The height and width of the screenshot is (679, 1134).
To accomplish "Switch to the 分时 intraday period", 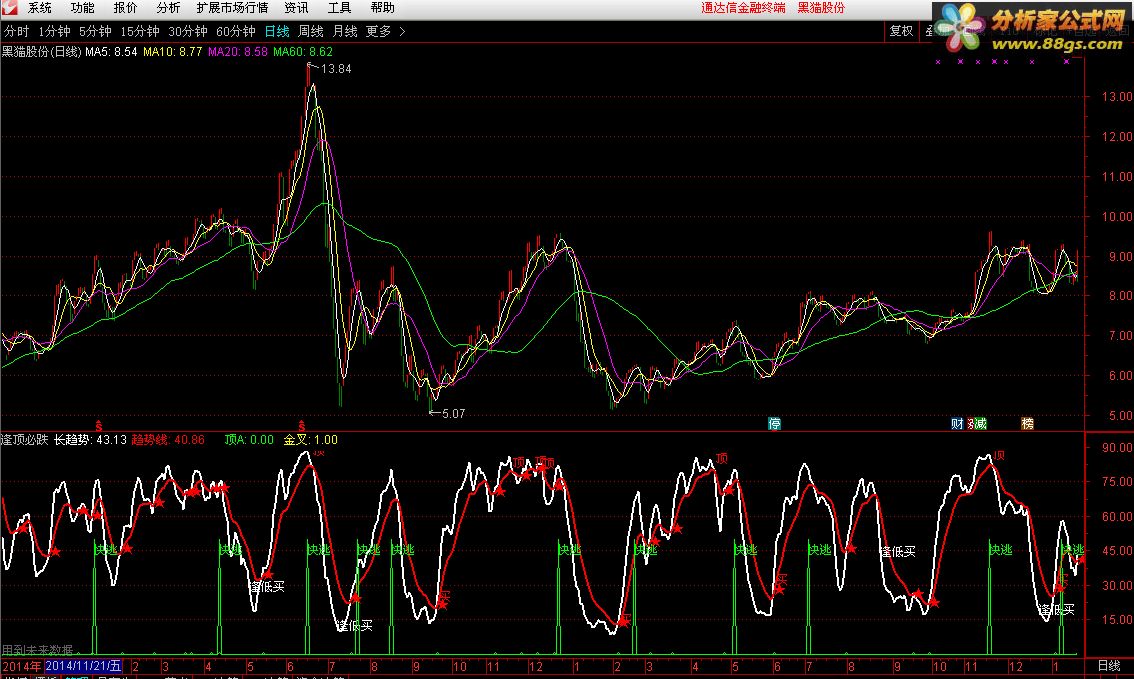I will click(17, 32).
